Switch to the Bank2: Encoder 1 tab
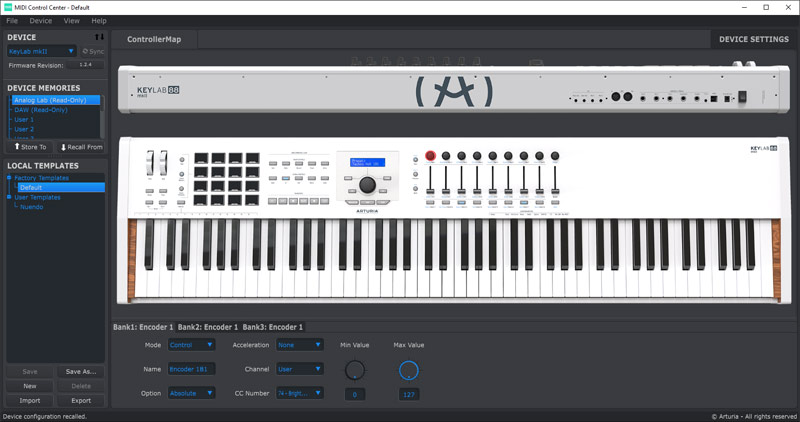Image resolution: width=800 pixels, height=422 pixels. 207,327
